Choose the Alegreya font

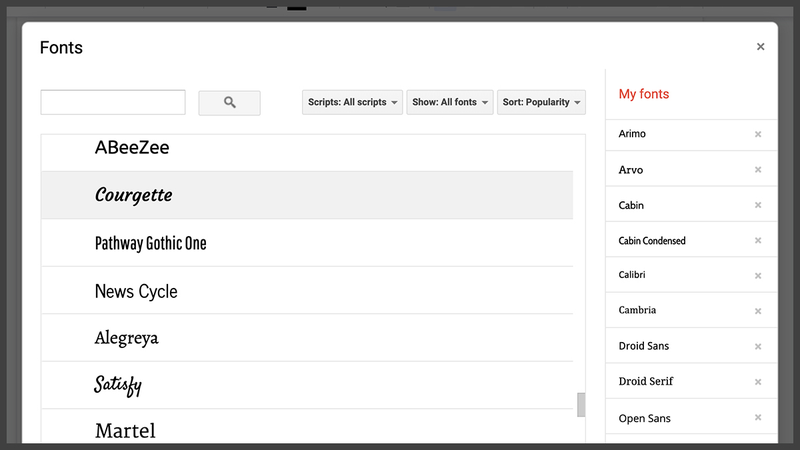307,338
